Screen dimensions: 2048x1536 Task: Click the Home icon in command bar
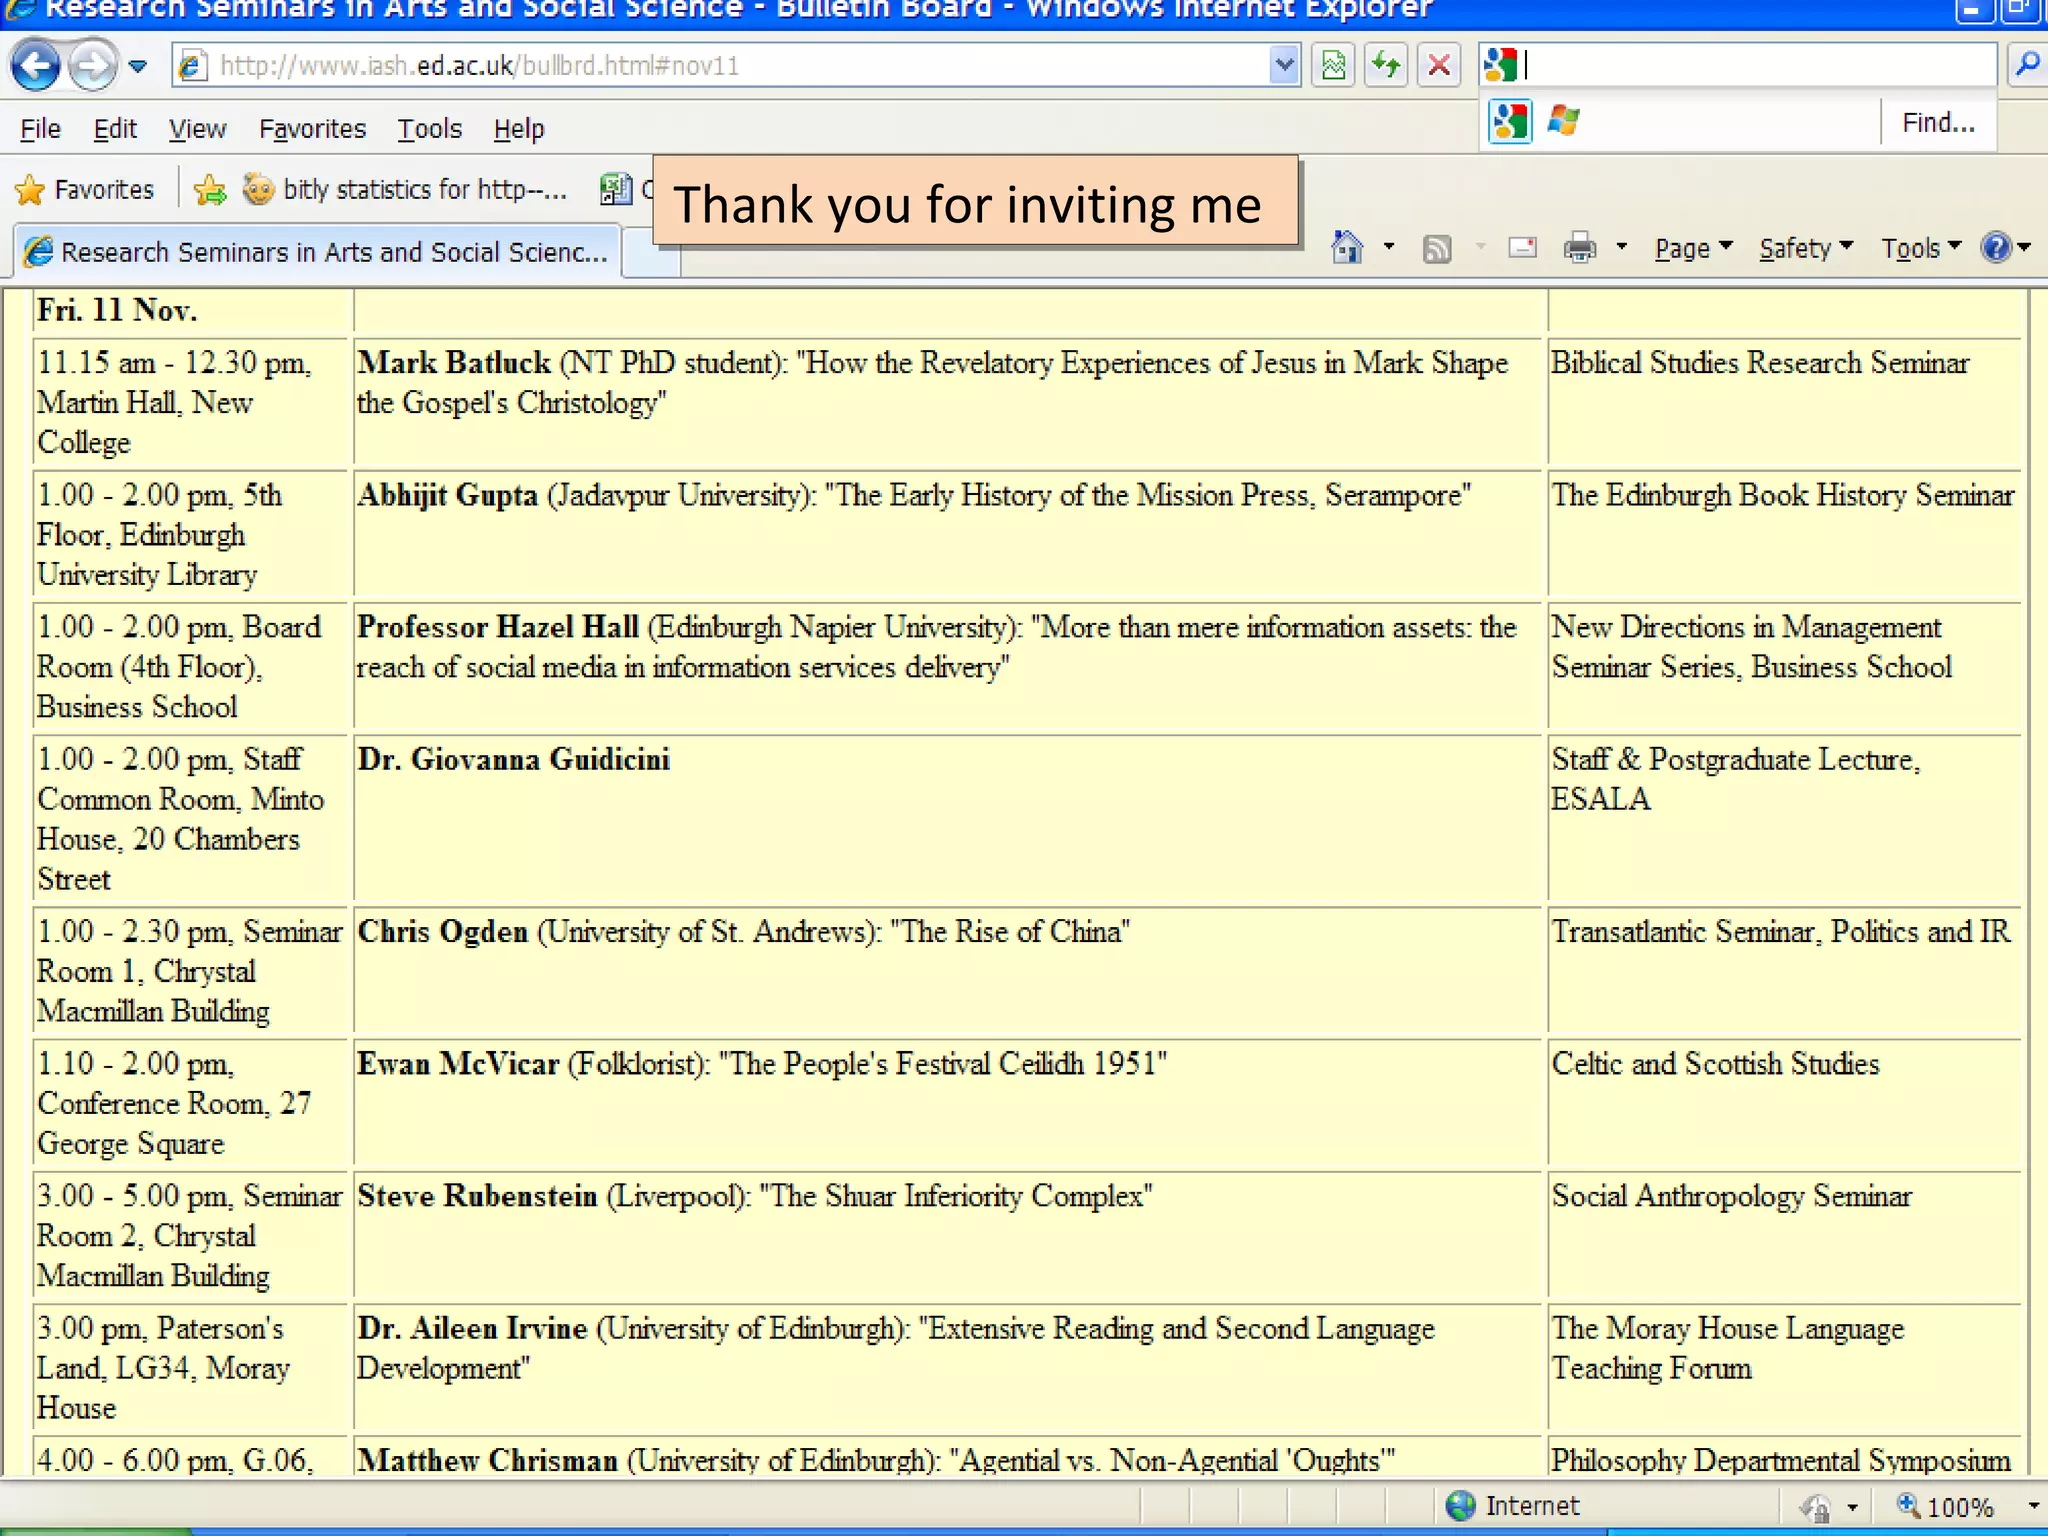click(1347, 247)
